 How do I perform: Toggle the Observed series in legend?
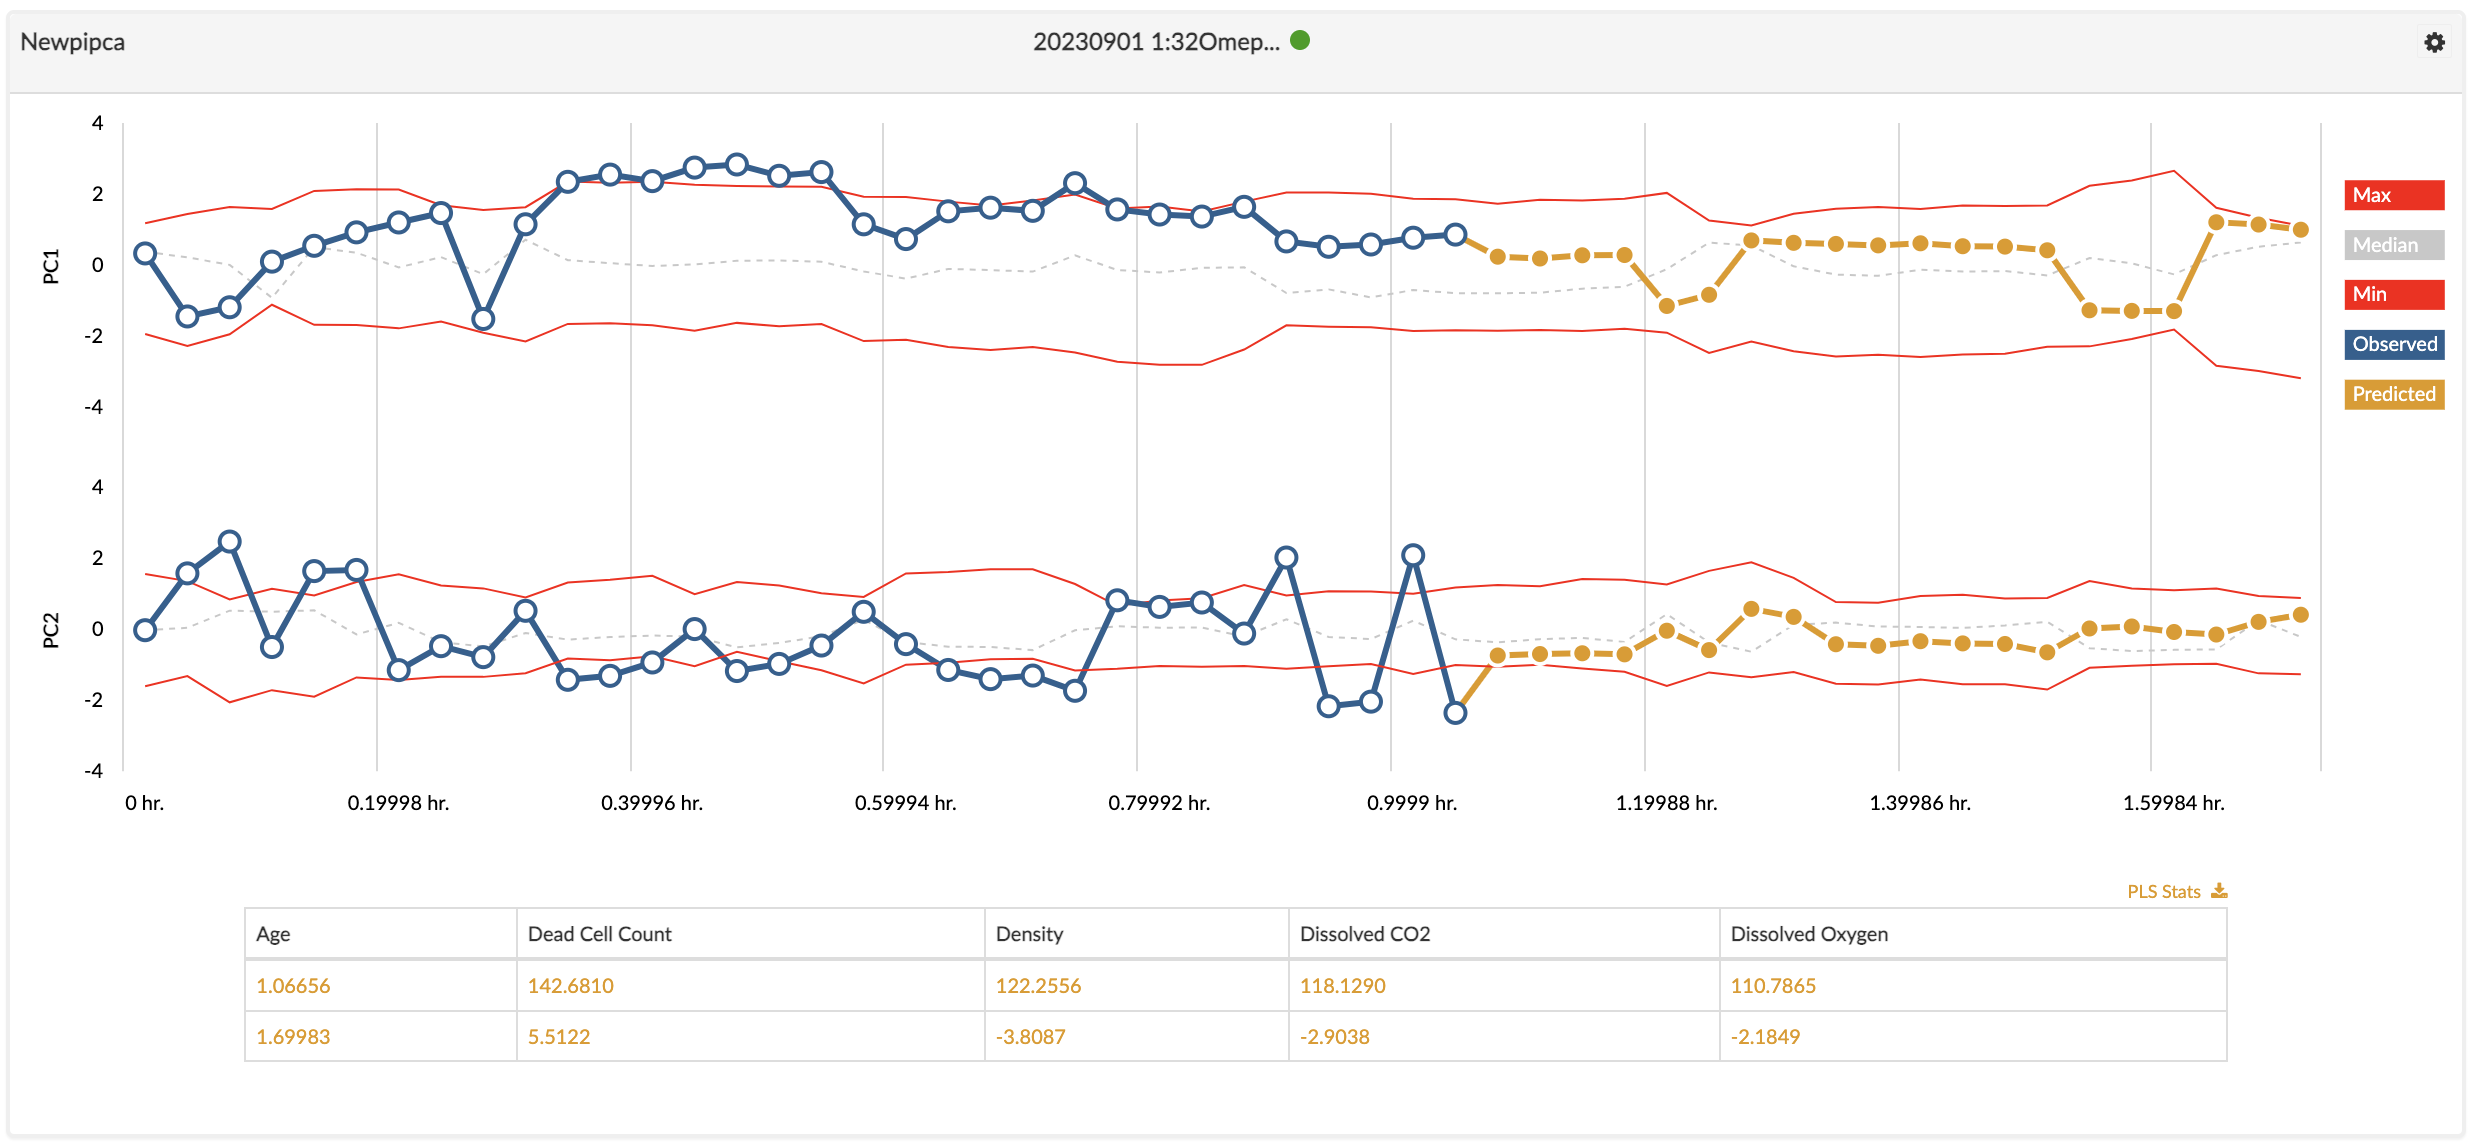2394,344
